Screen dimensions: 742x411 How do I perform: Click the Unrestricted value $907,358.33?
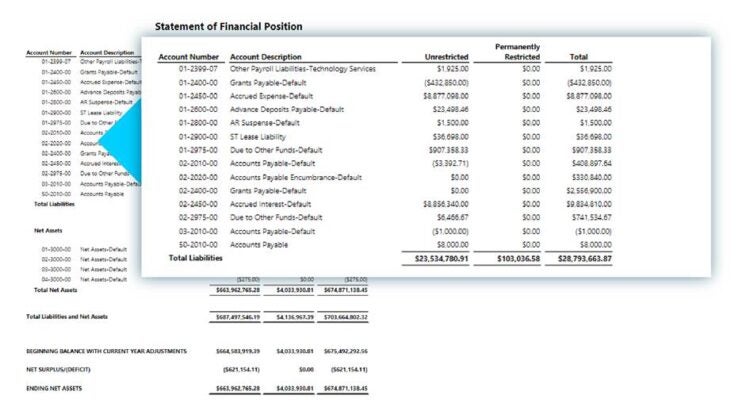449,150
